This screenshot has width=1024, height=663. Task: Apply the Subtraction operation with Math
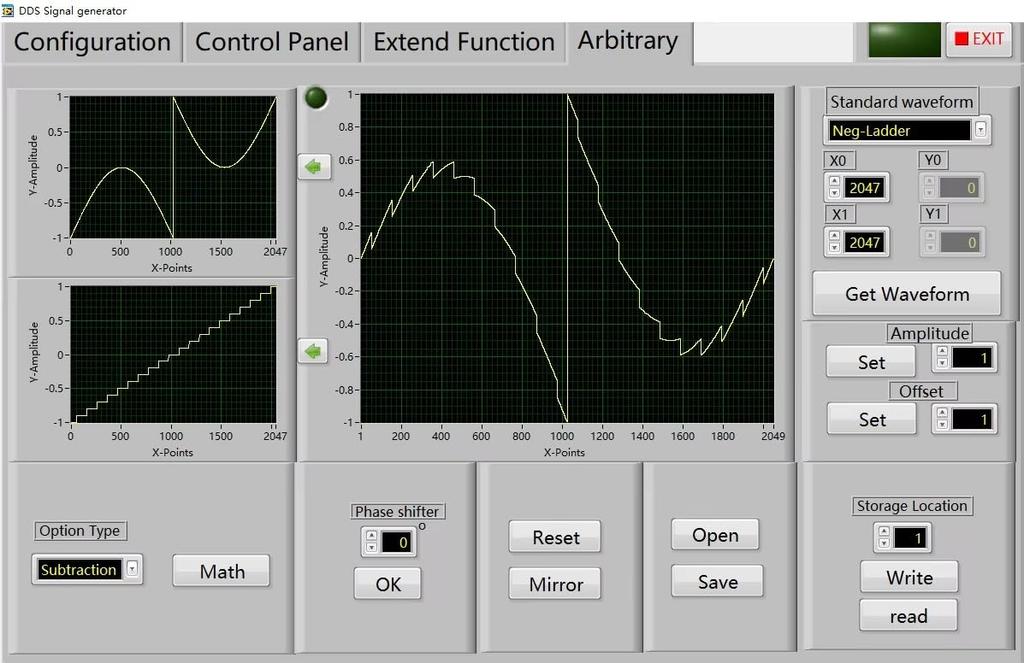[220, 571]
